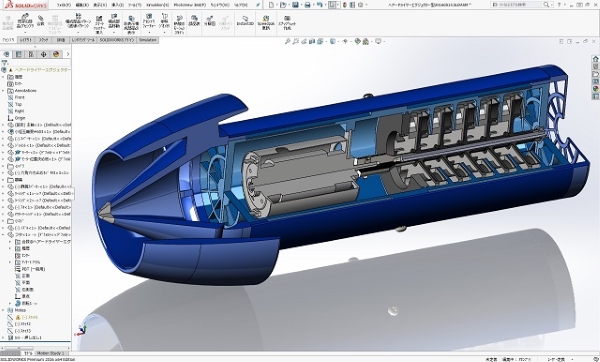Click the Edit Appearance color ball icon in the view toolbar
Screen dimensions: 600x362
pyautogui.click(x=357, y=41)
